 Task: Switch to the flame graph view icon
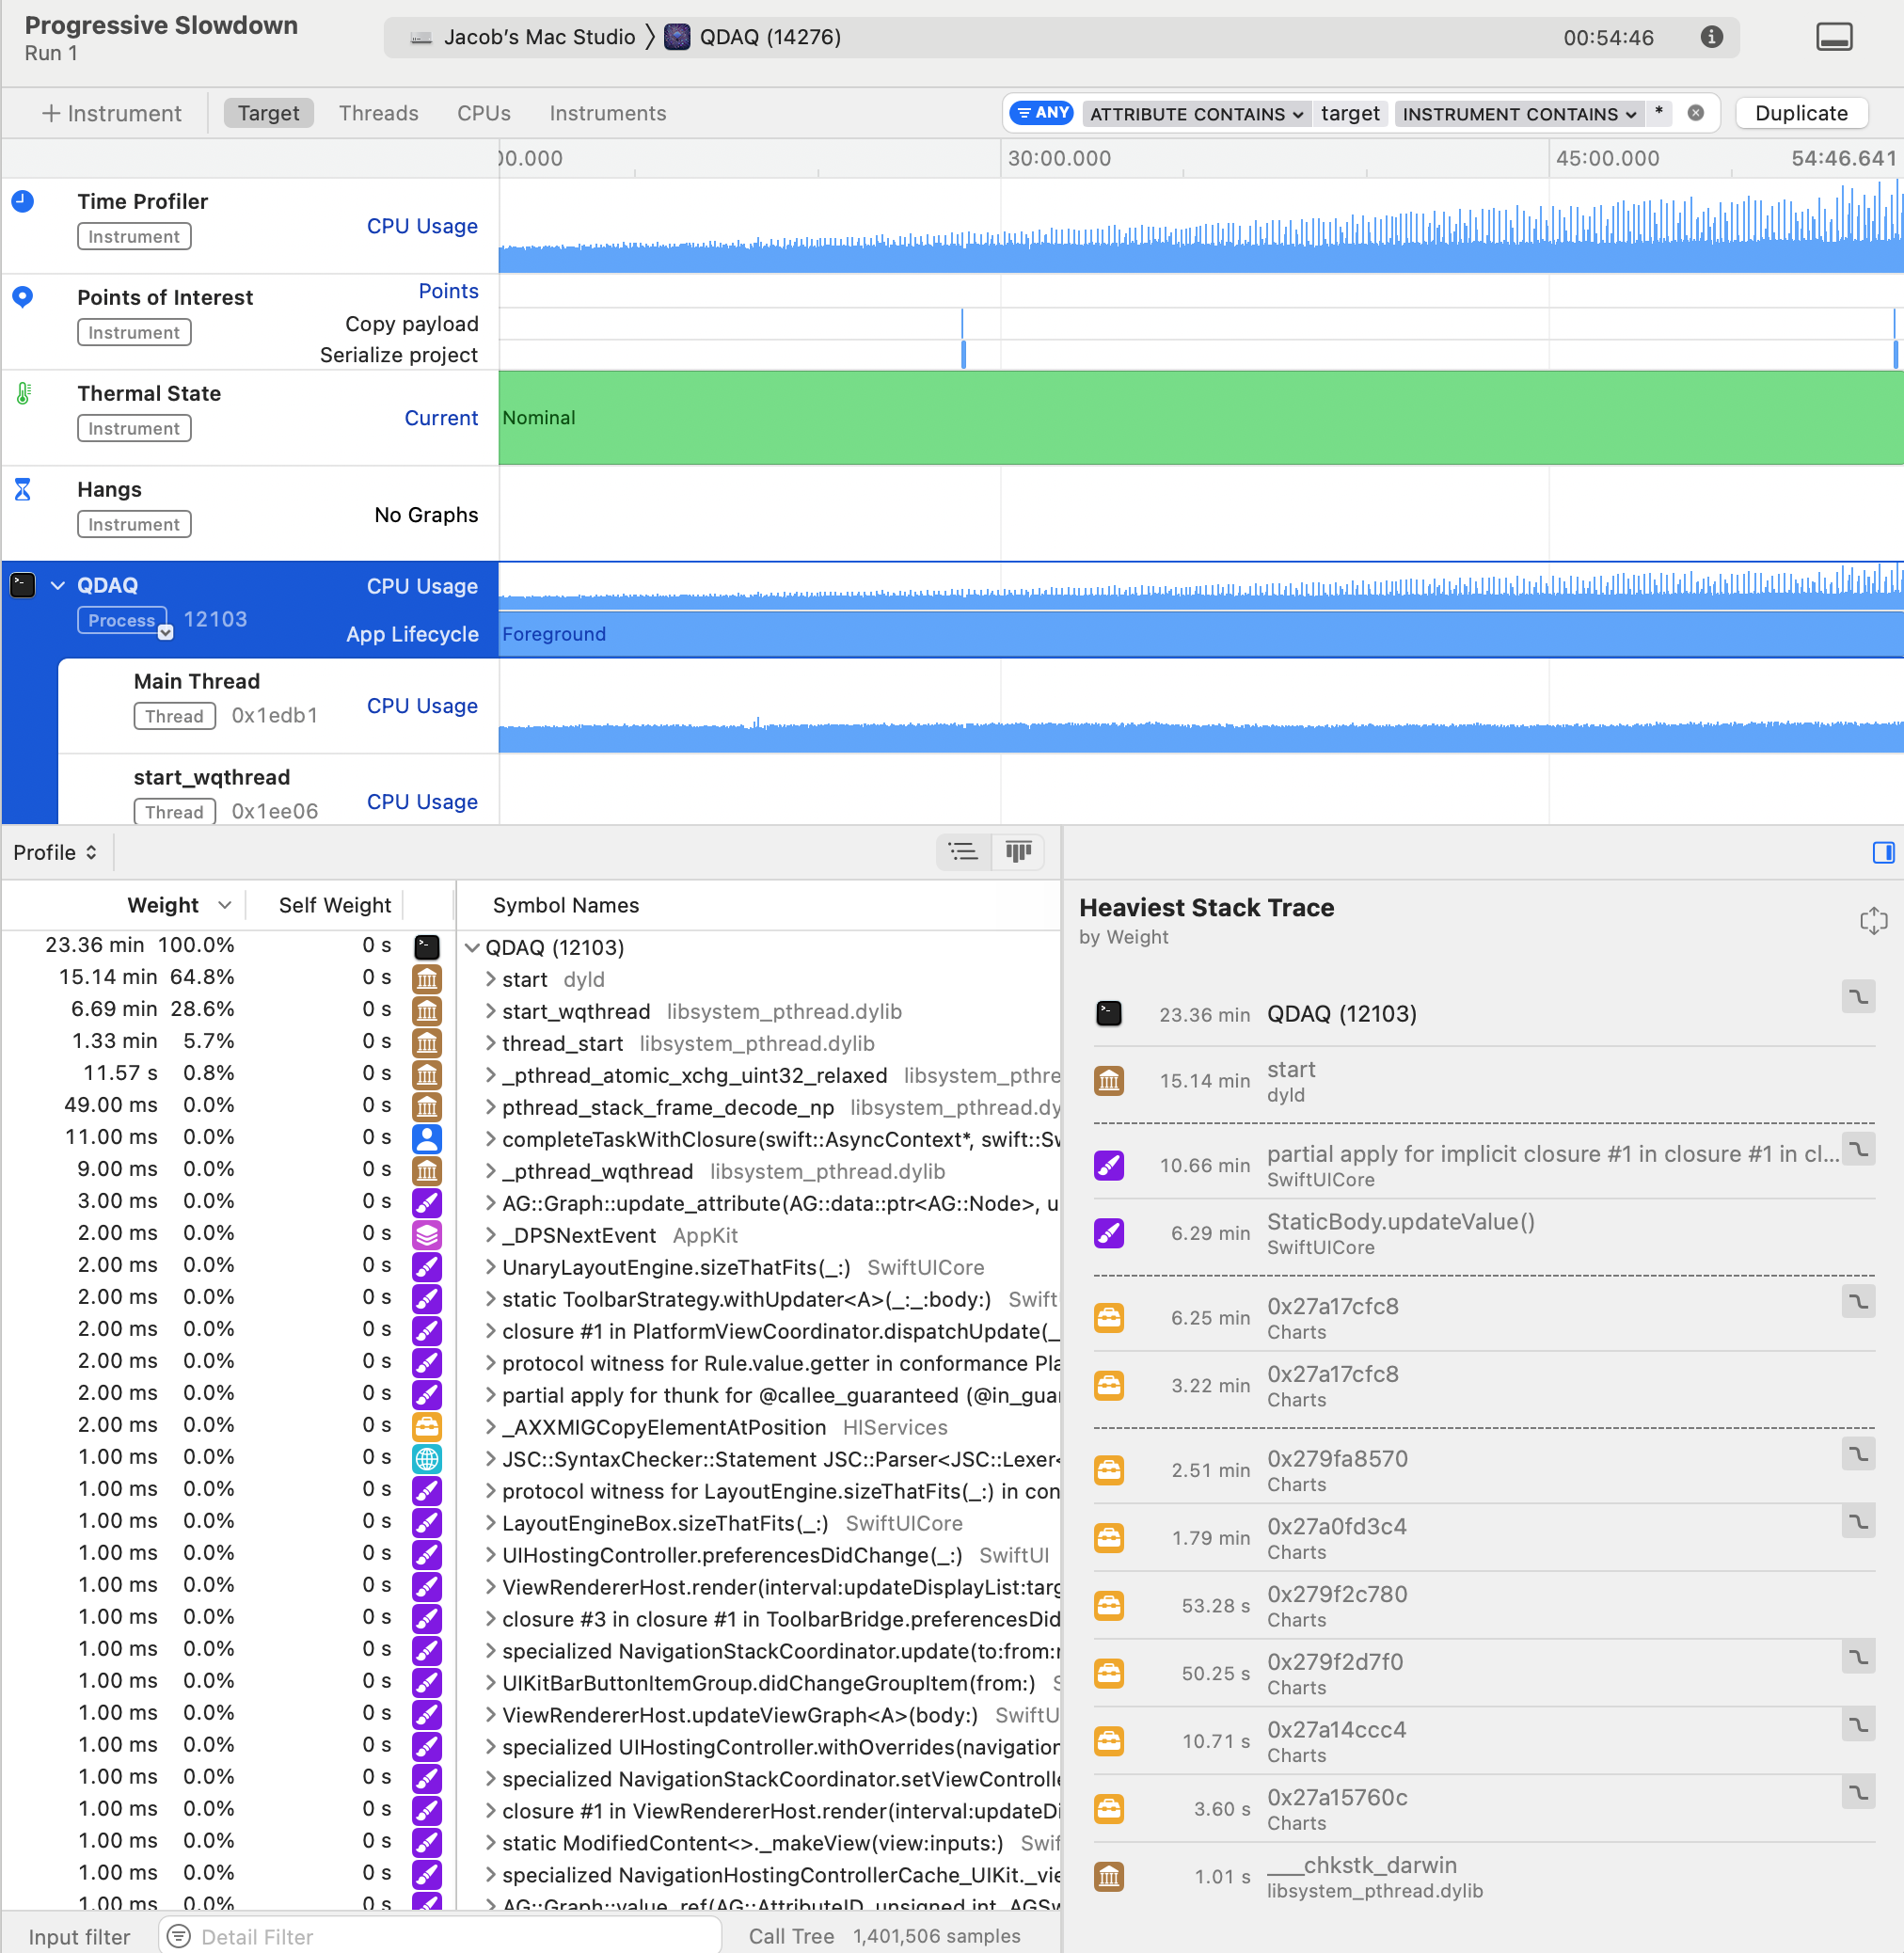pyautogui.click(x=1018, y=852)
